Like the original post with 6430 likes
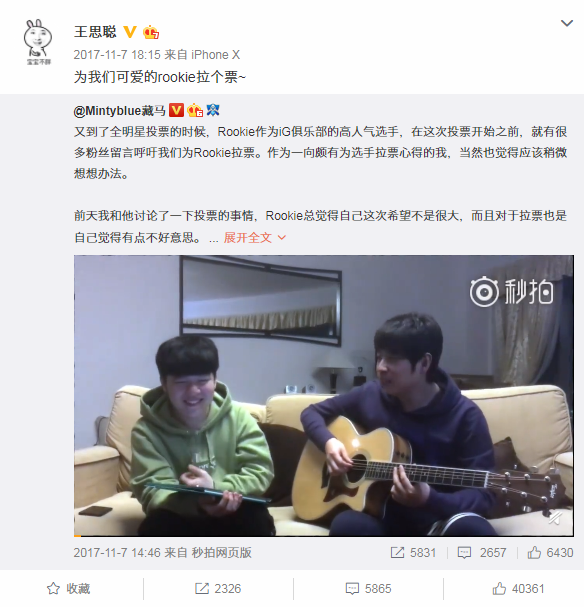584x607 pixels. point(550,552)
